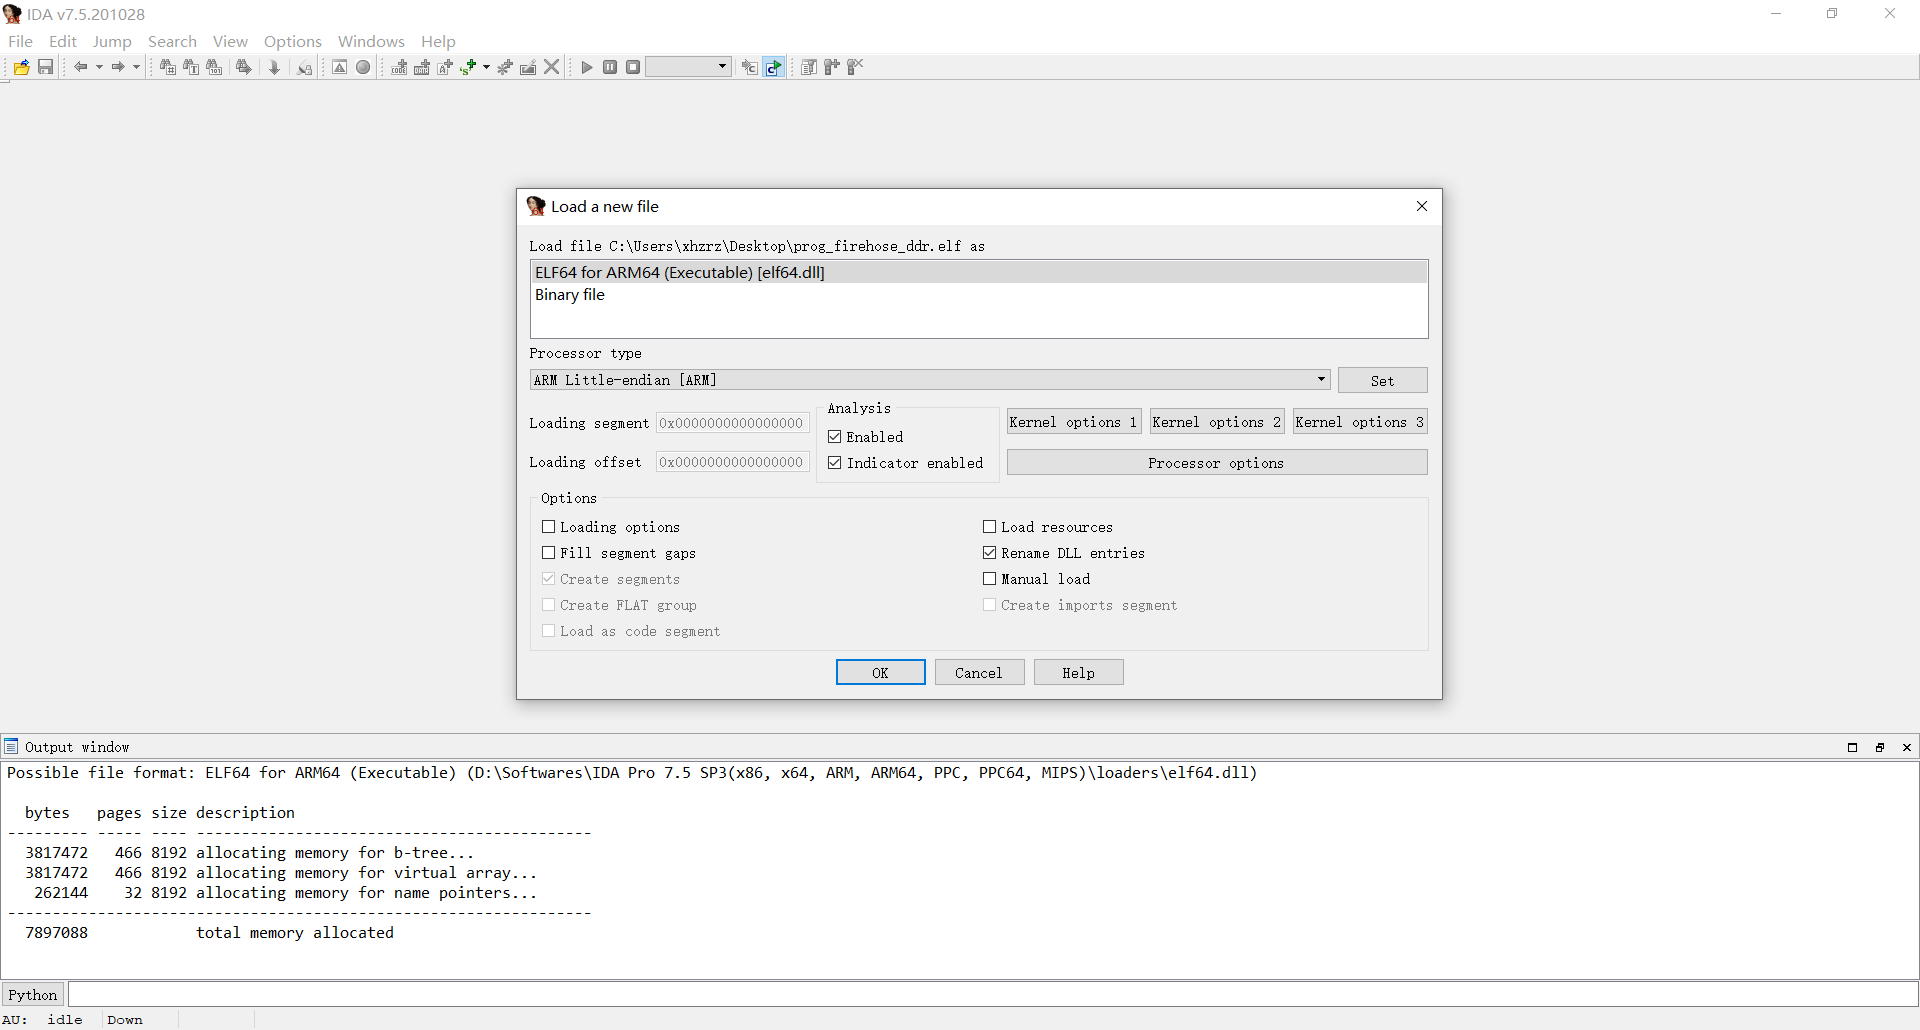The height and width of the screenshot is (1030, 1920).
Task: Open the back-history dropdown arrow
Action: point(99,67)
